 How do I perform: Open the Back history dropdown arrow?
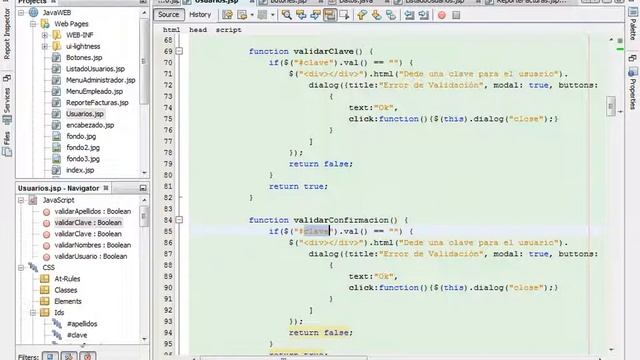click(252, 15)
